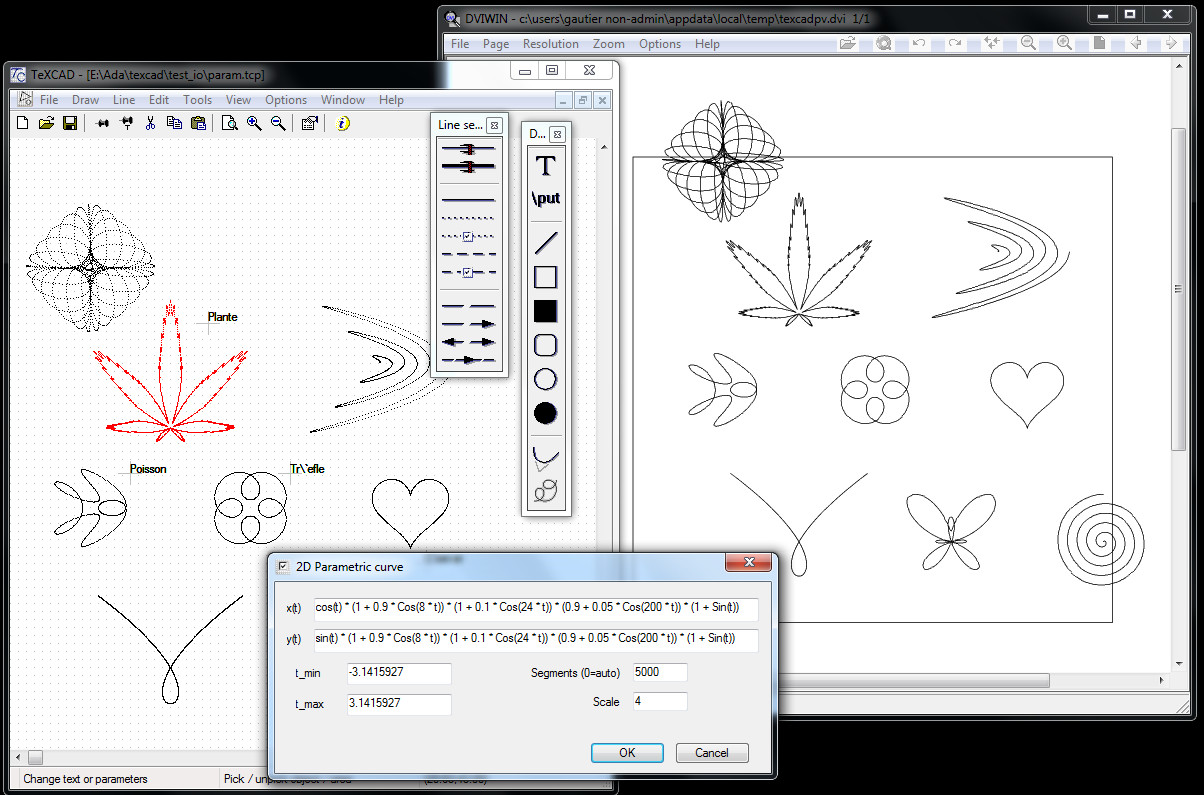Open the Tools menu in TeXCAD

(197, 100)
